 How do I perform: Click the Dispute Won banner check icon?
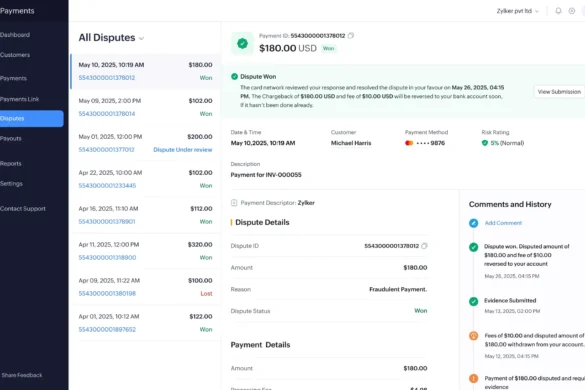click(234, 77)
